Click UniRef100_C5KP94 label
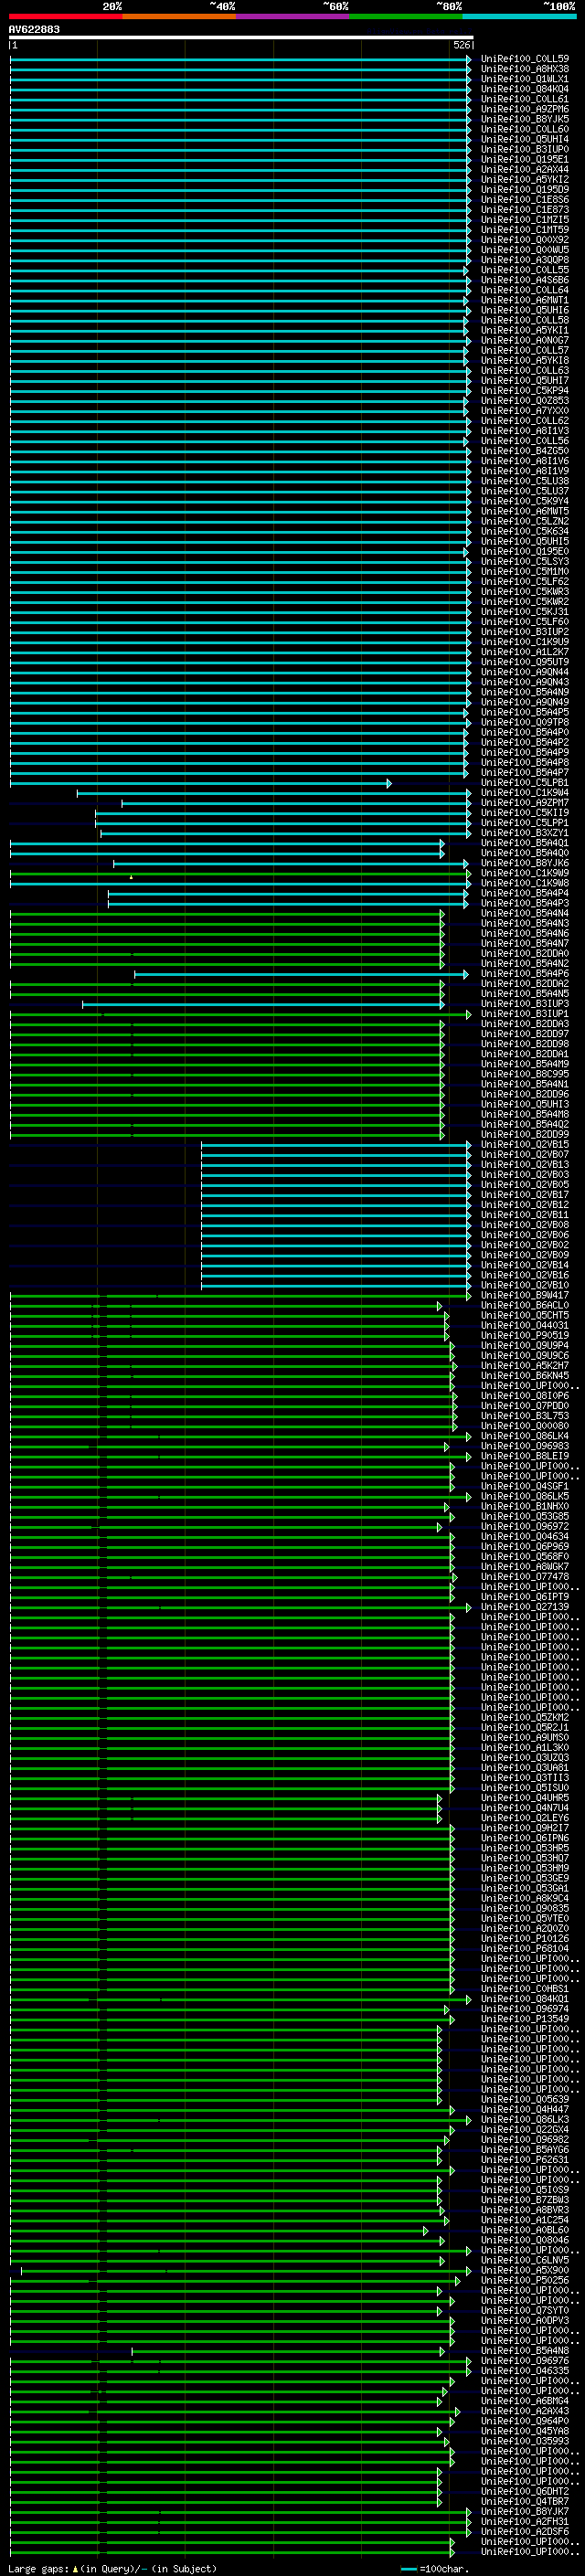Image resolution: width=585 pixels, height=2576 pixels. 525,391
